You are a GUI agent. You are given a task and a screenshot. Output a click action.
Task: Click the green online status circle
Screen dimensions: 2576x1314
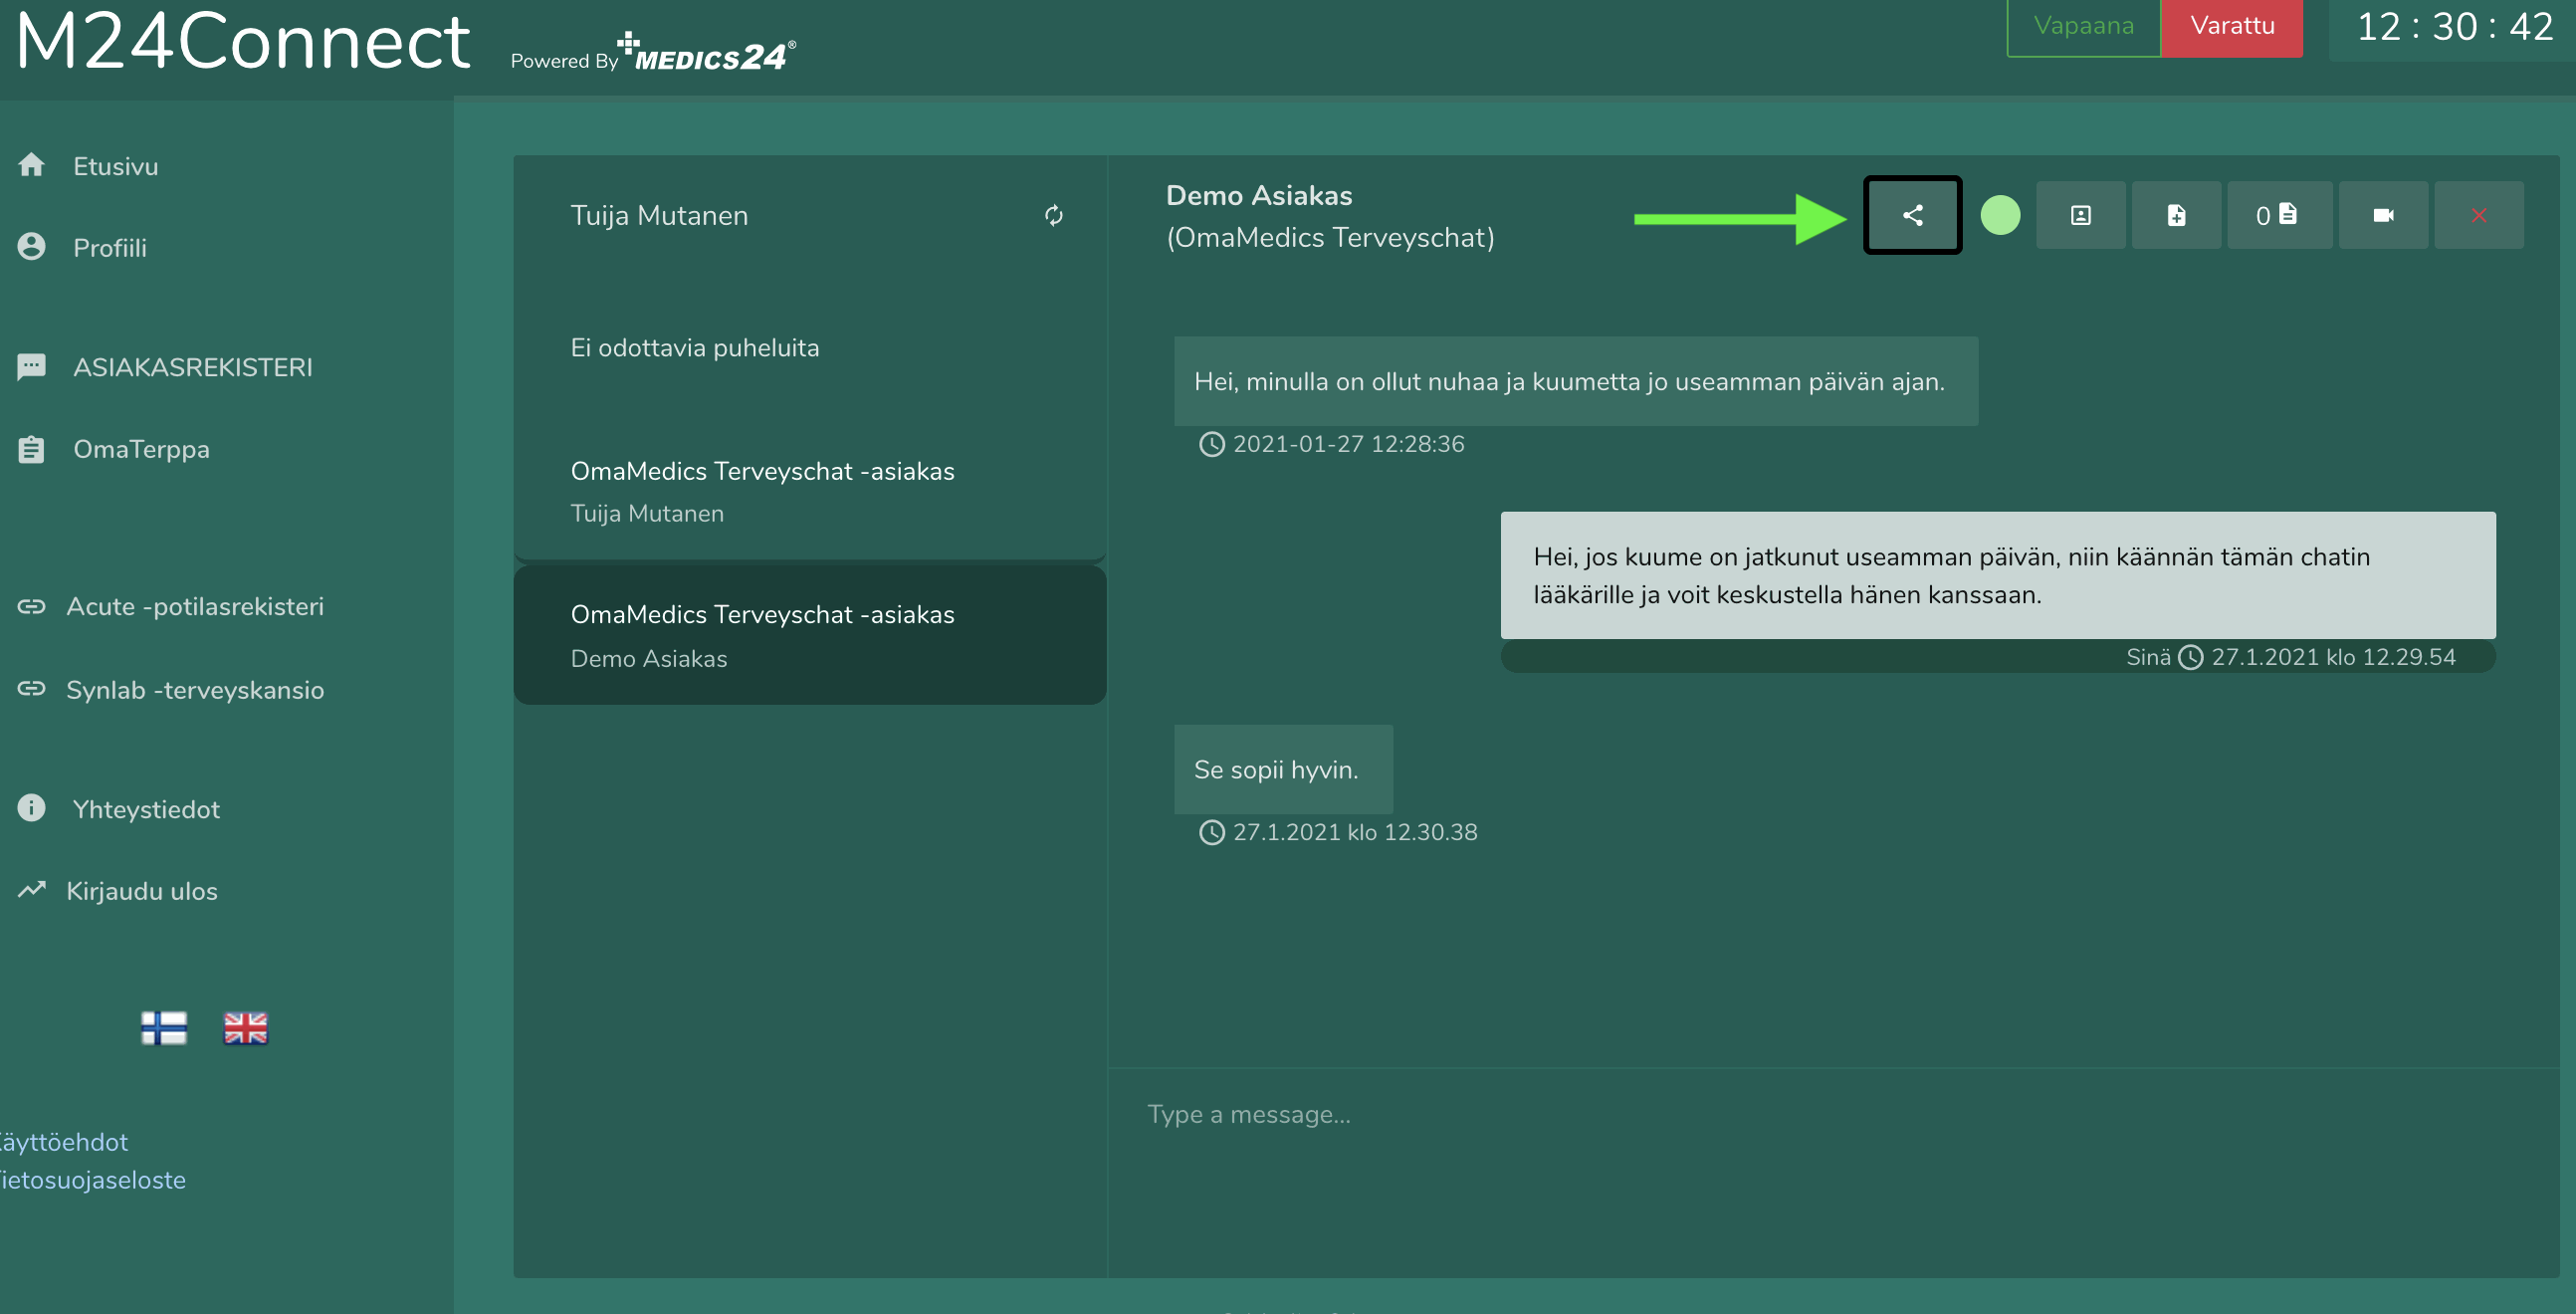pos(1999,215)
